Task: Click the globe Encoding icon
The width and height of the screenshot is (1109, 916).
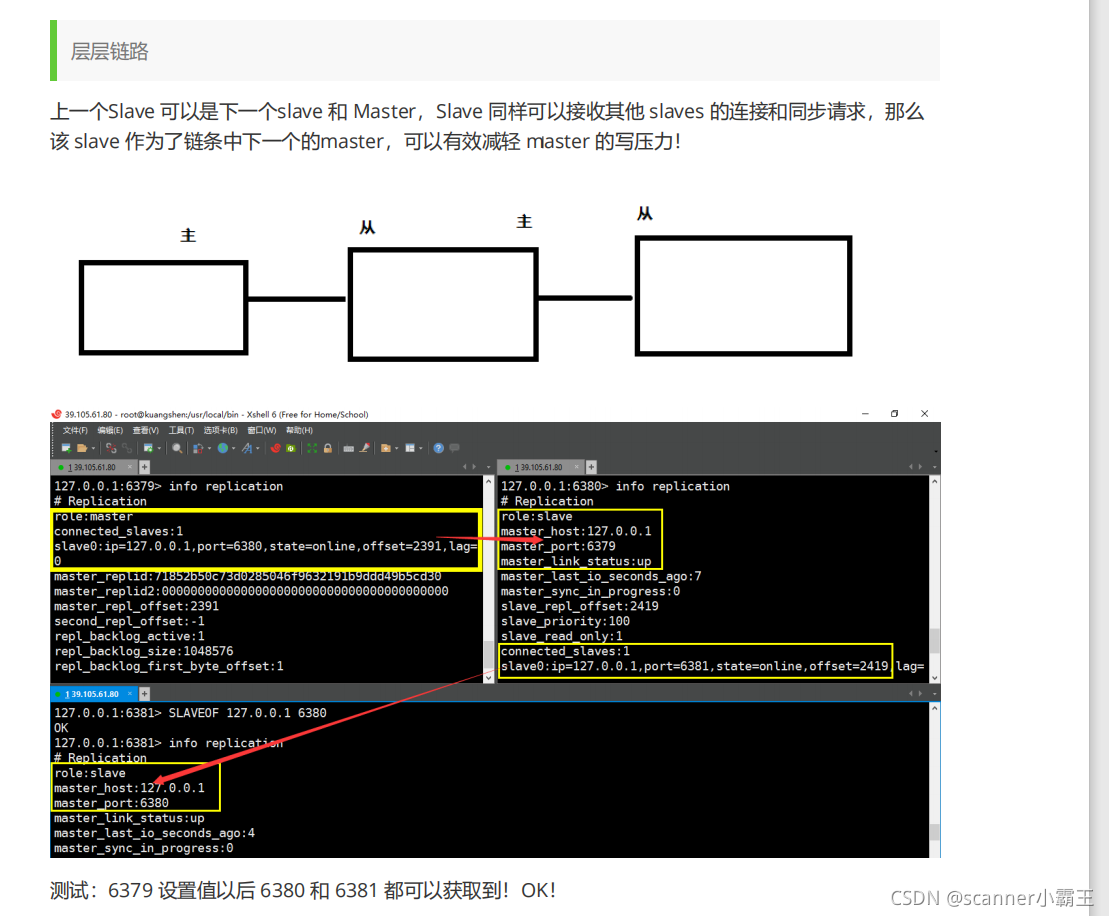Action: [223, 448]
